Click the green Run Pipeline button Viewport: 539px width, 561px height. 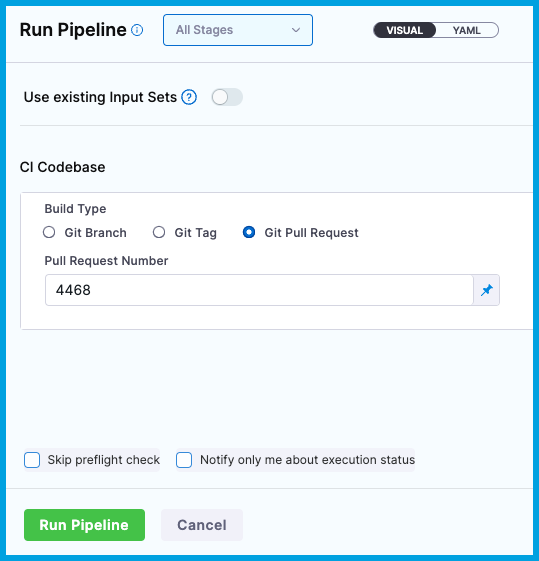(84, 525)
